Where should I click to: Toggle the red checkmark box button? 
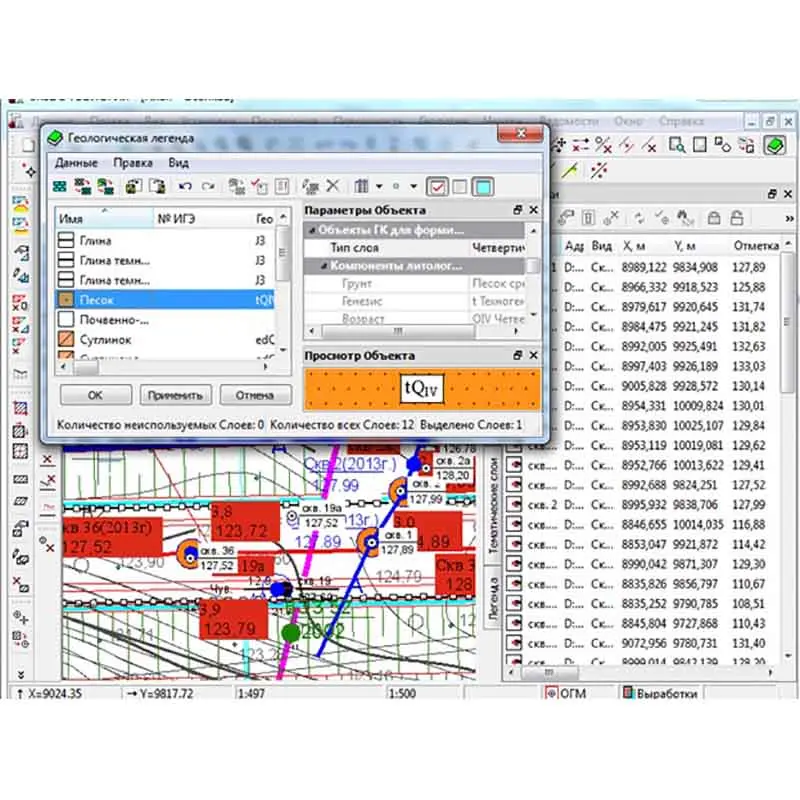(437, 187)
